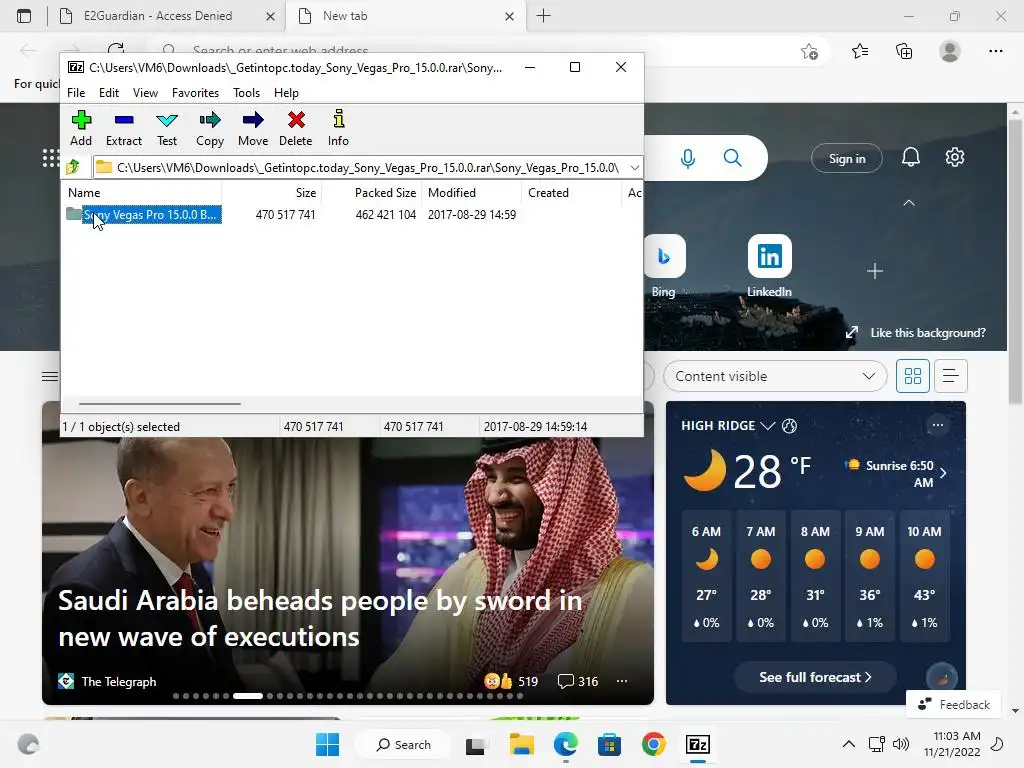Viewport: 1024px width, 768px height.
Task: Expand the 7-Zip address path dropdown
Action: coord(634,167)
